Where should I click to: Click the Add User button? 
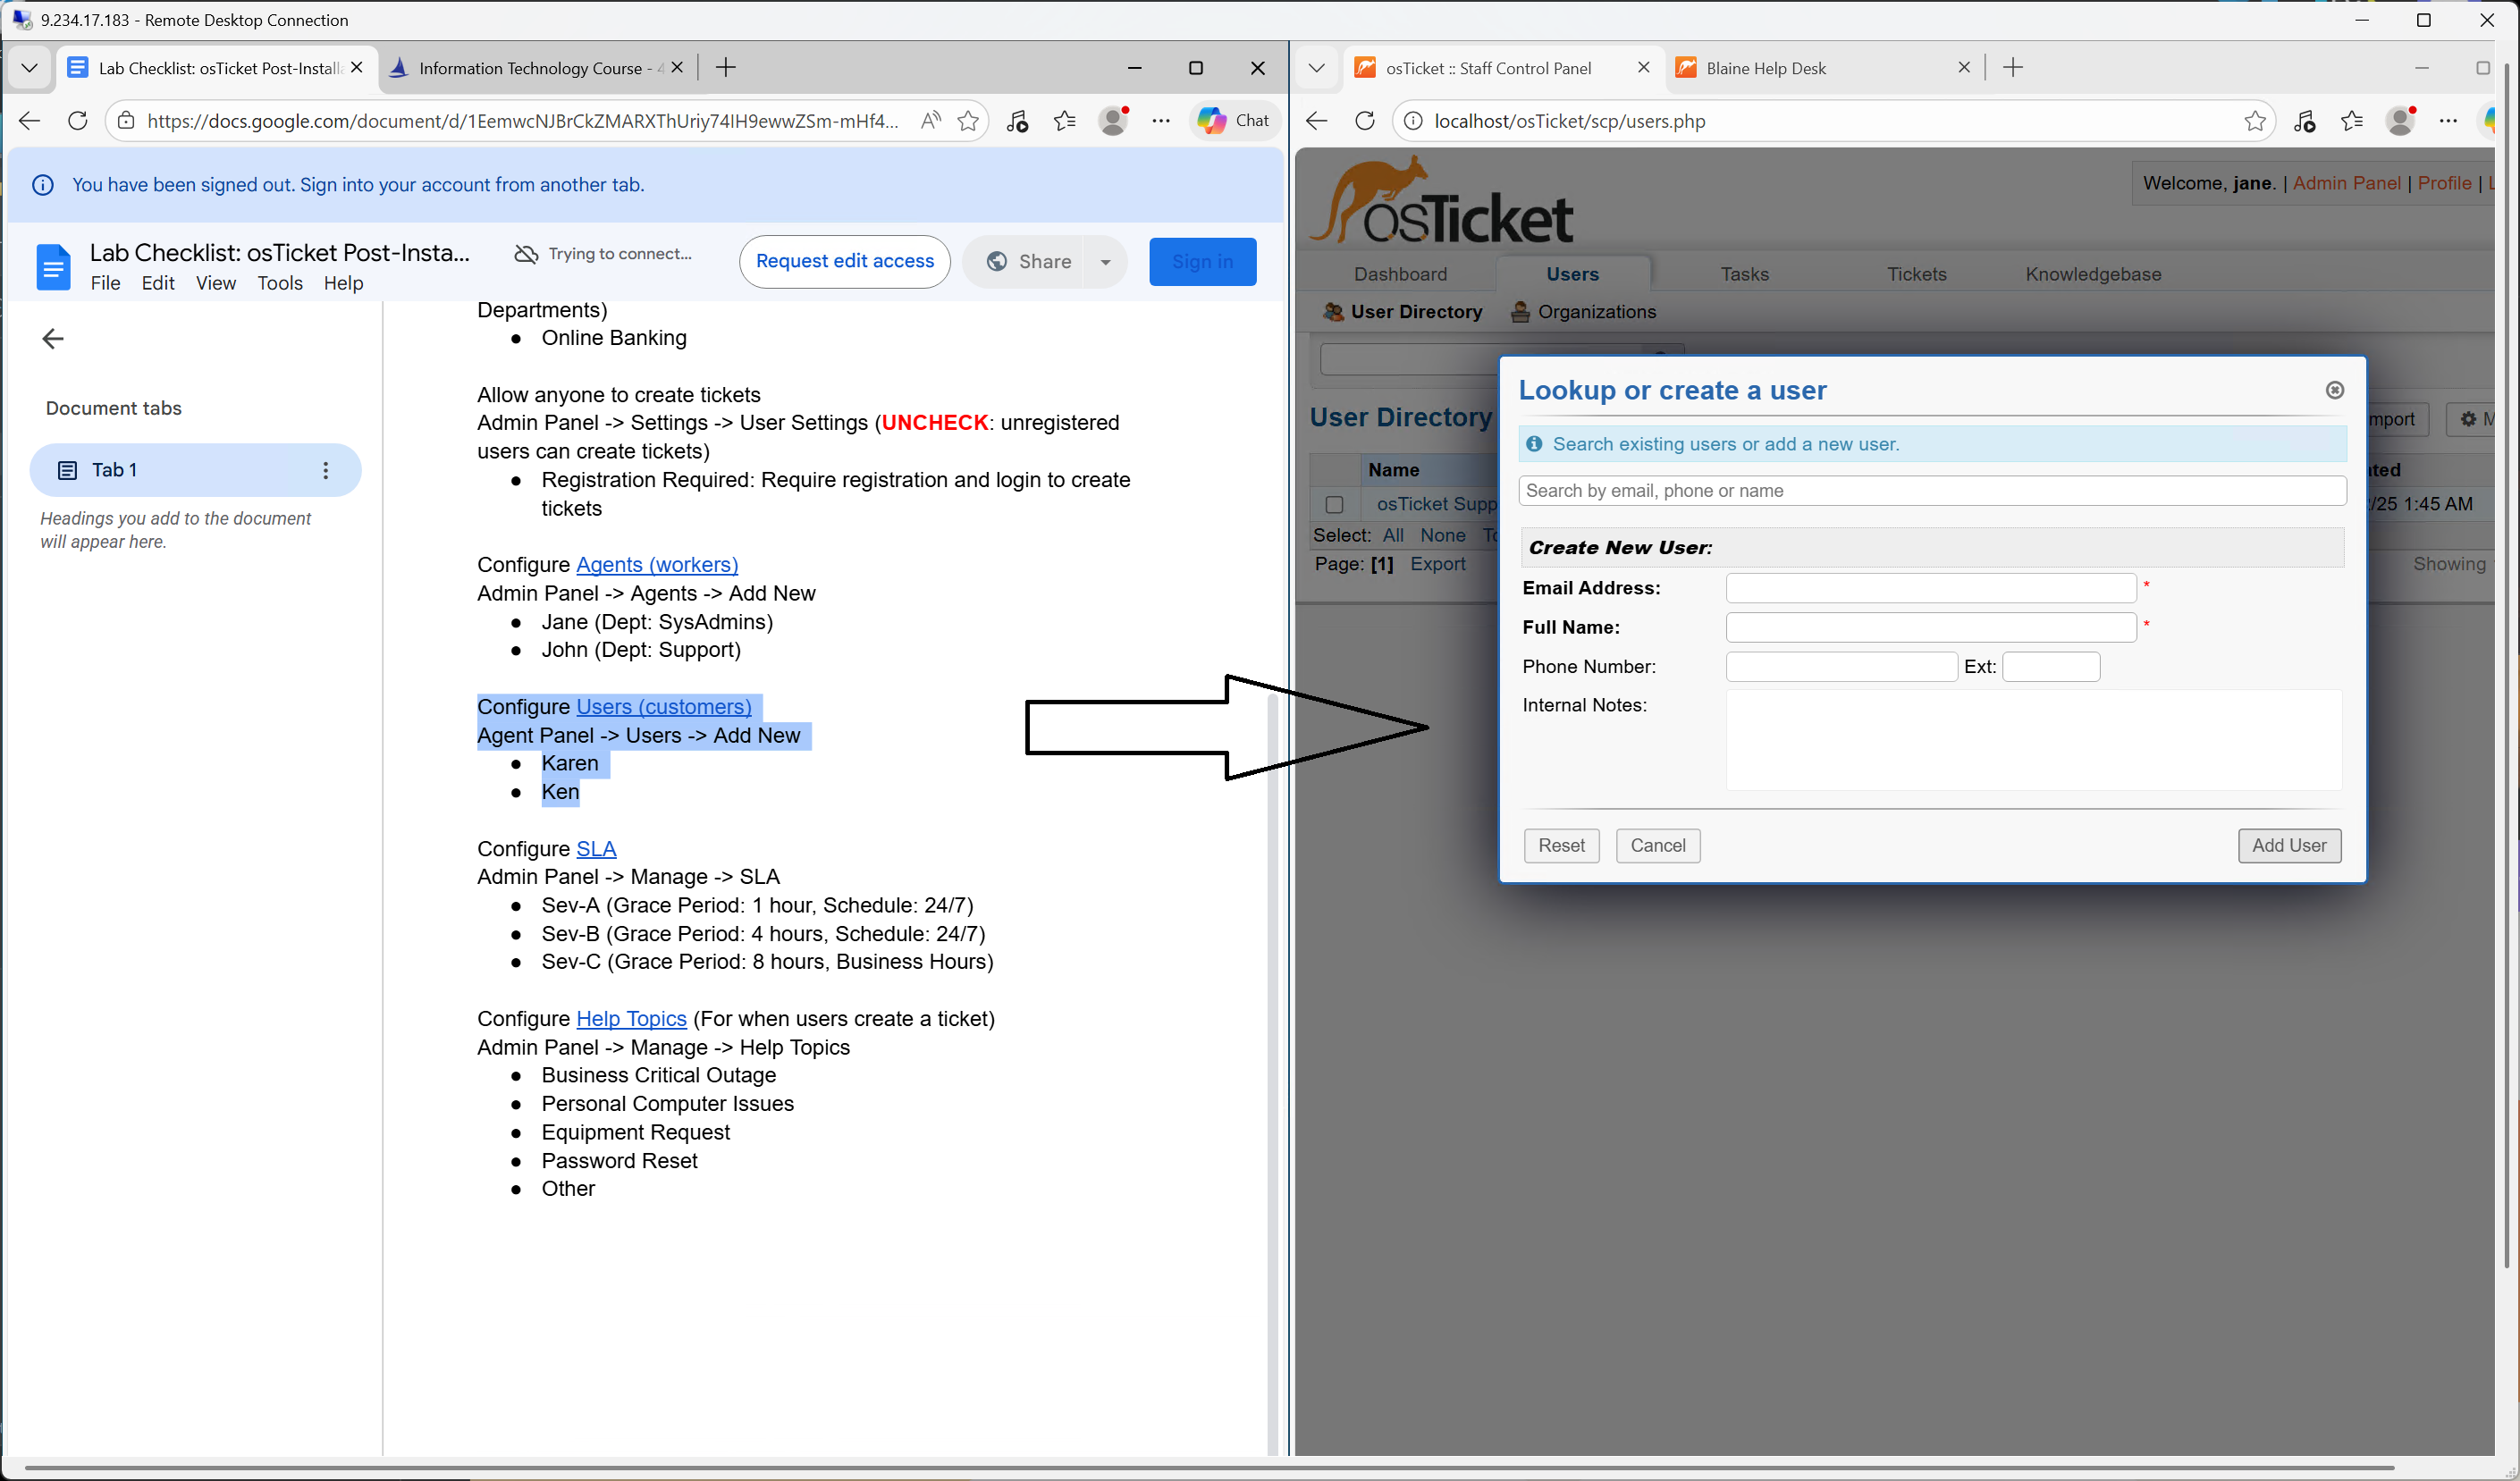click(x=2288, y=845)
